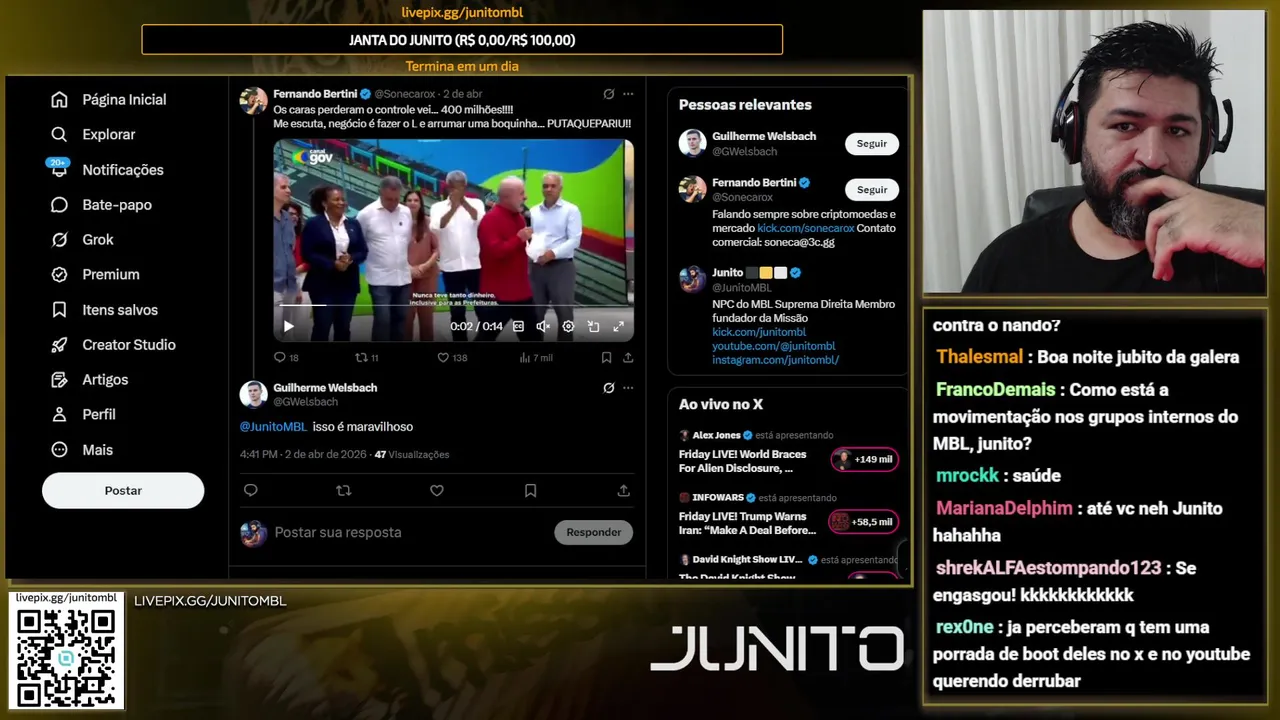Open kick.com/junitombl link

point(759,332)
